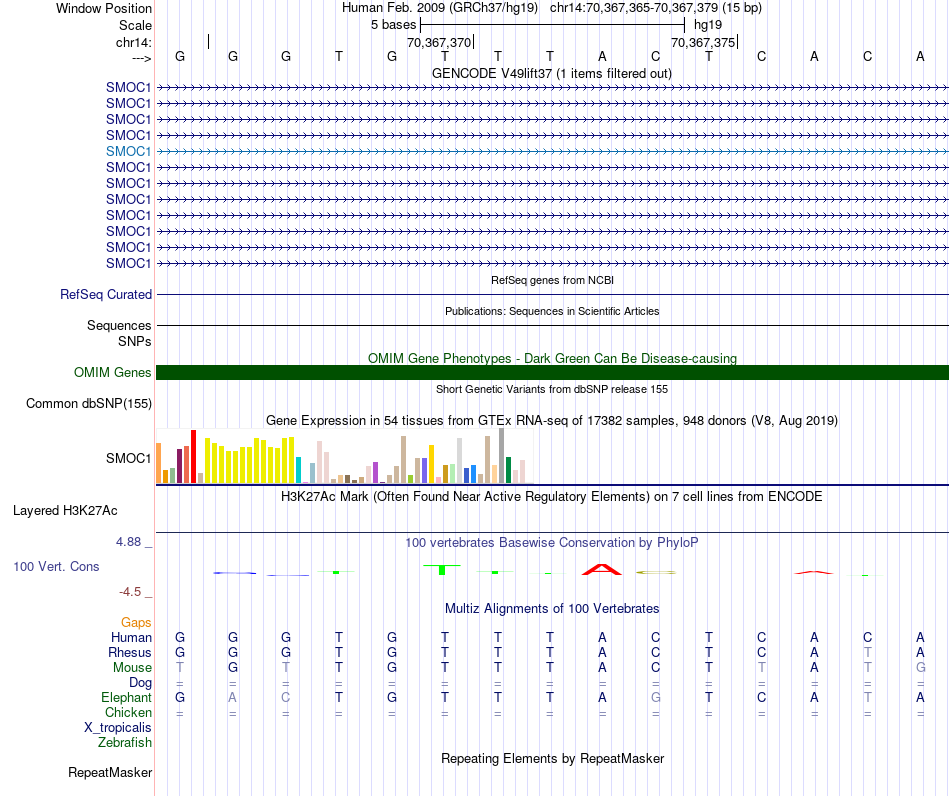Click the ---> strand direction arrow label
Viewport: 950px width, 796px height.
[x=142, y=58]
